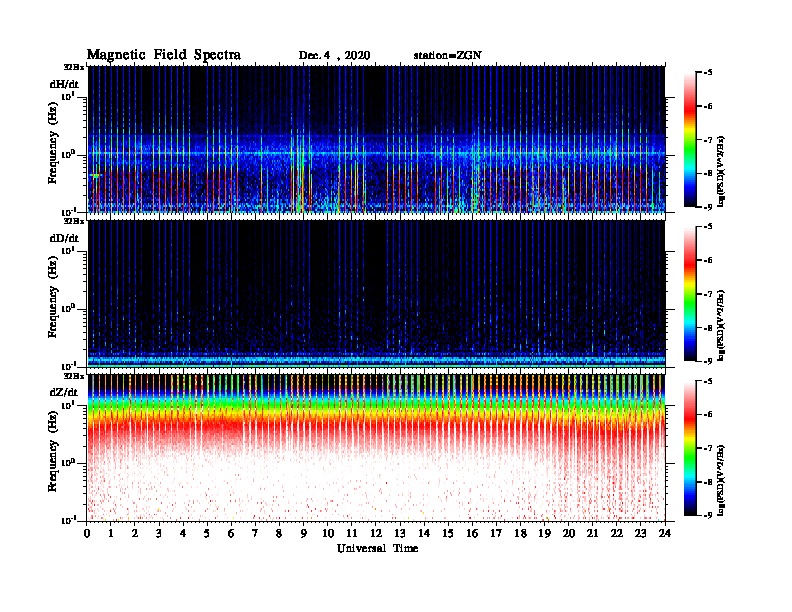
Task: Click hour tick label "12" on time axis
Action: point(376,534)
